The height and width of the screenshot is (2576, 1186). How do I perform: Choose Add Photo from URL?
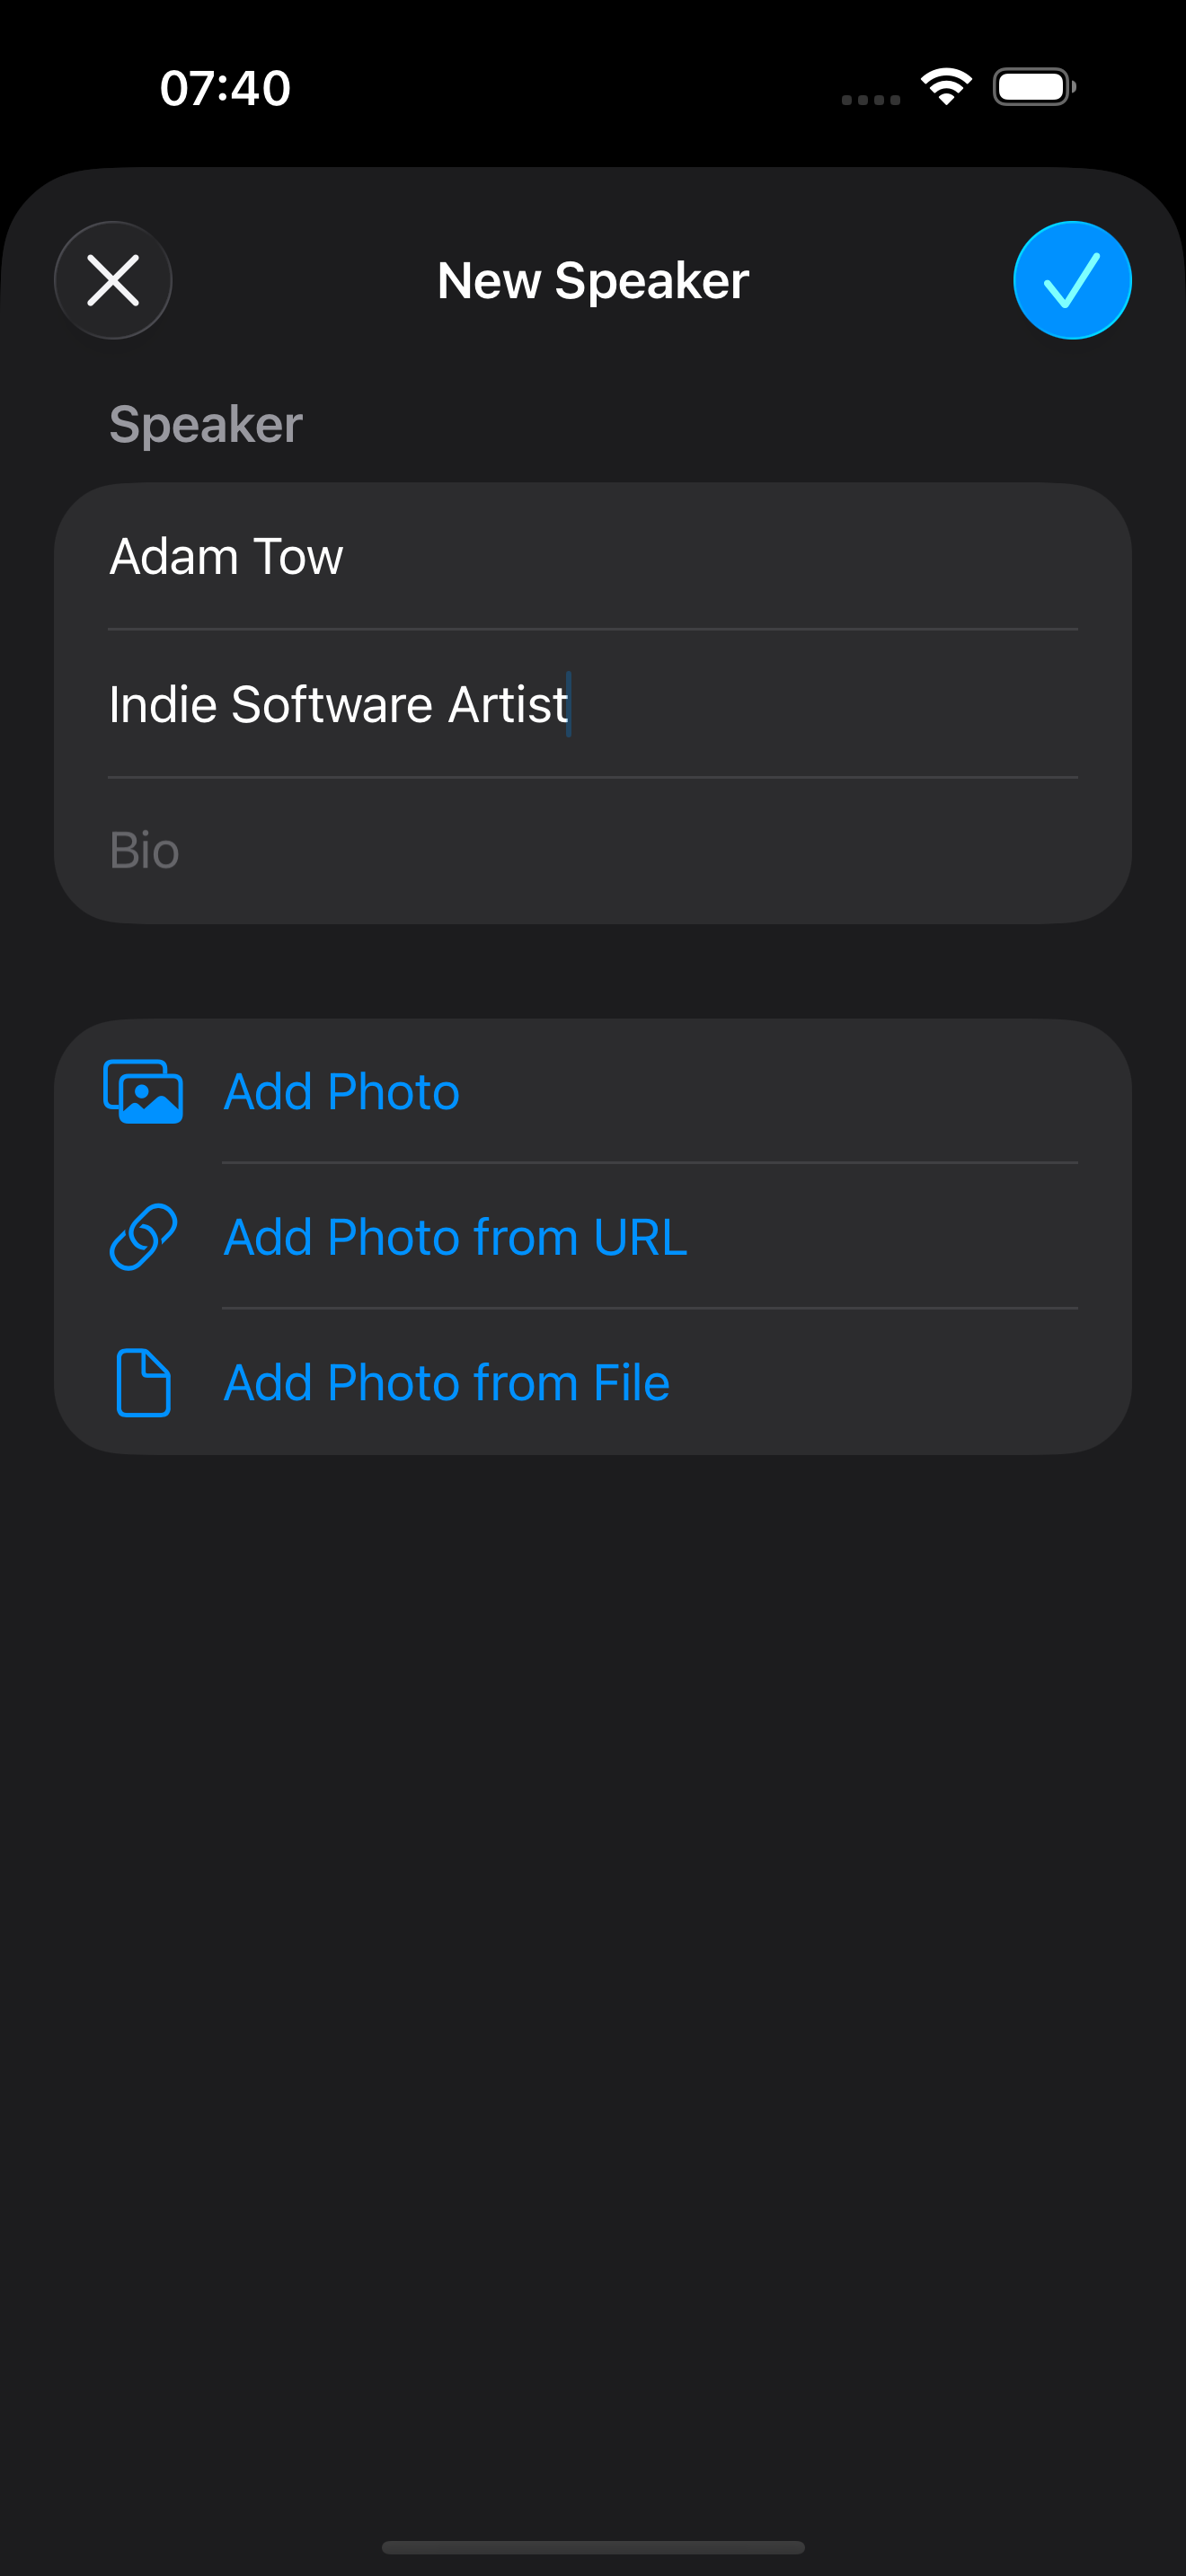[x=455, y=1237]
